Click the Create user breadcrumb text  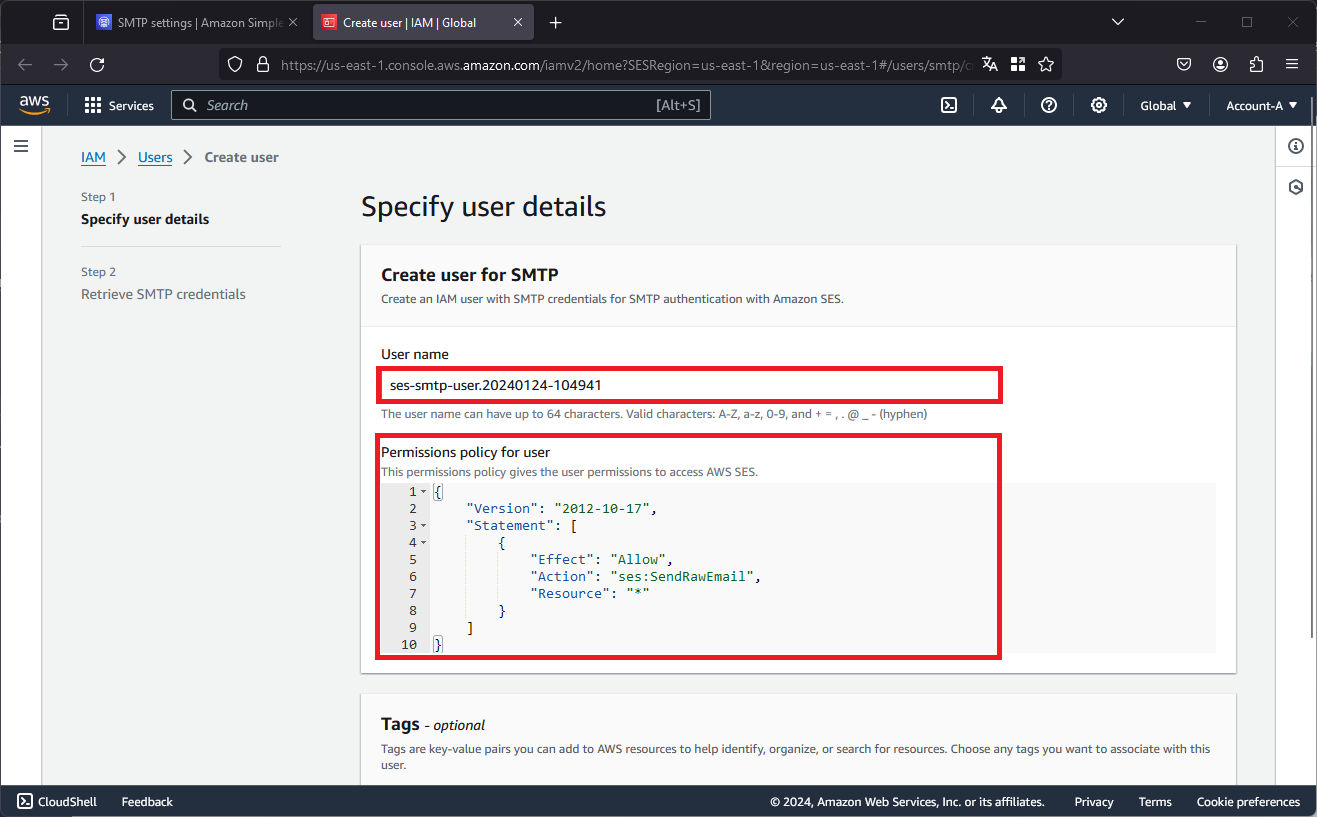coord(241,157)
